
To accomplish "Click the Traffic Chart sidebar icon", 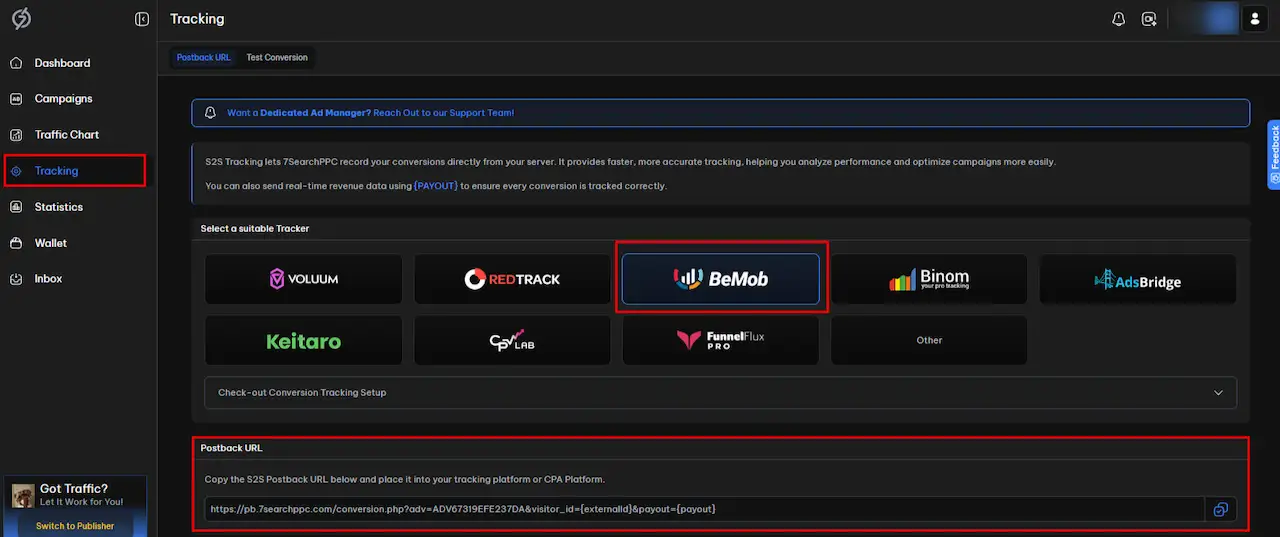I will point(16,135).
